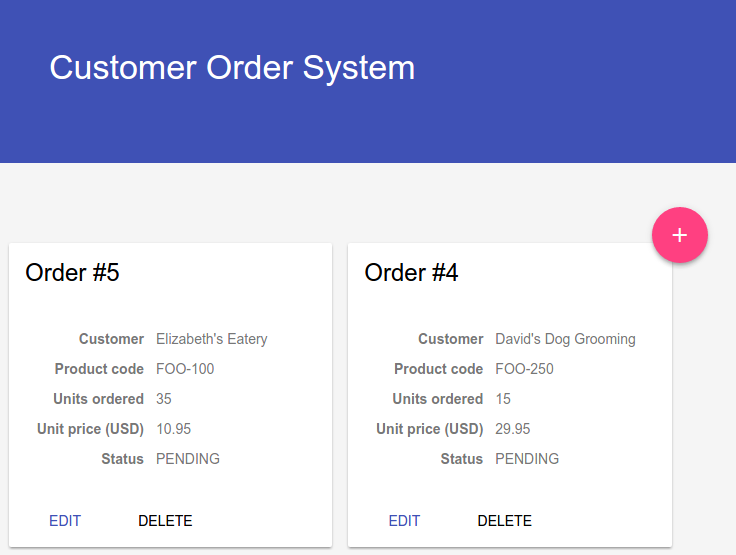
Task: Click the PENDING status on Order #4
Action: click(x=527, y=459)
